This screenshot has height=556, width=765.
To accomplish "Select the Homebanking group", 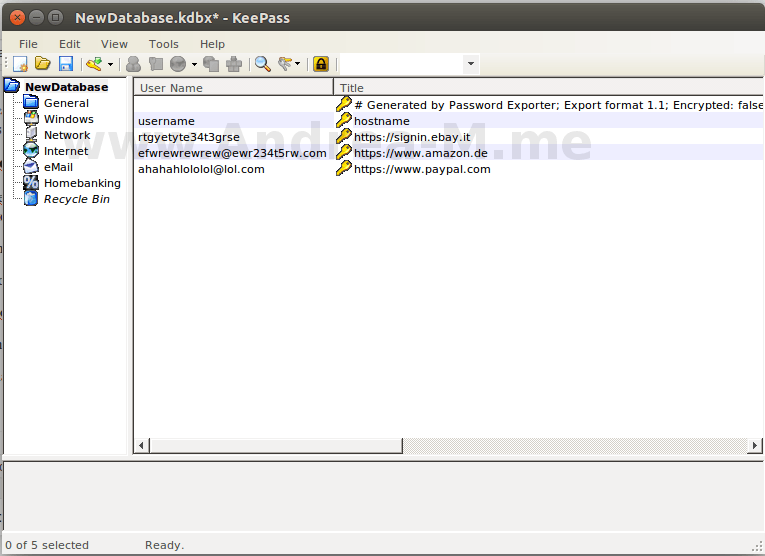I will point(82,183).
